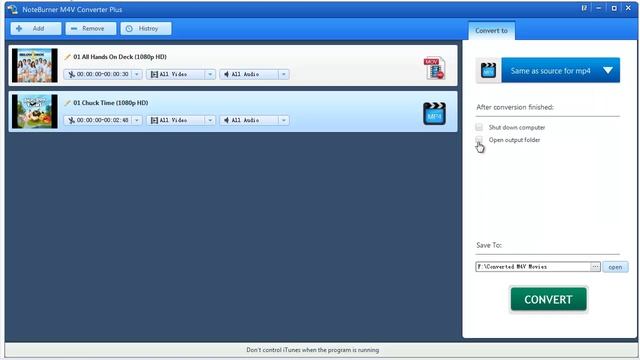The width and height of the screenshot is (640, 360).
Task: Click the plus icon on the Add button
Action: coord(19,29)
